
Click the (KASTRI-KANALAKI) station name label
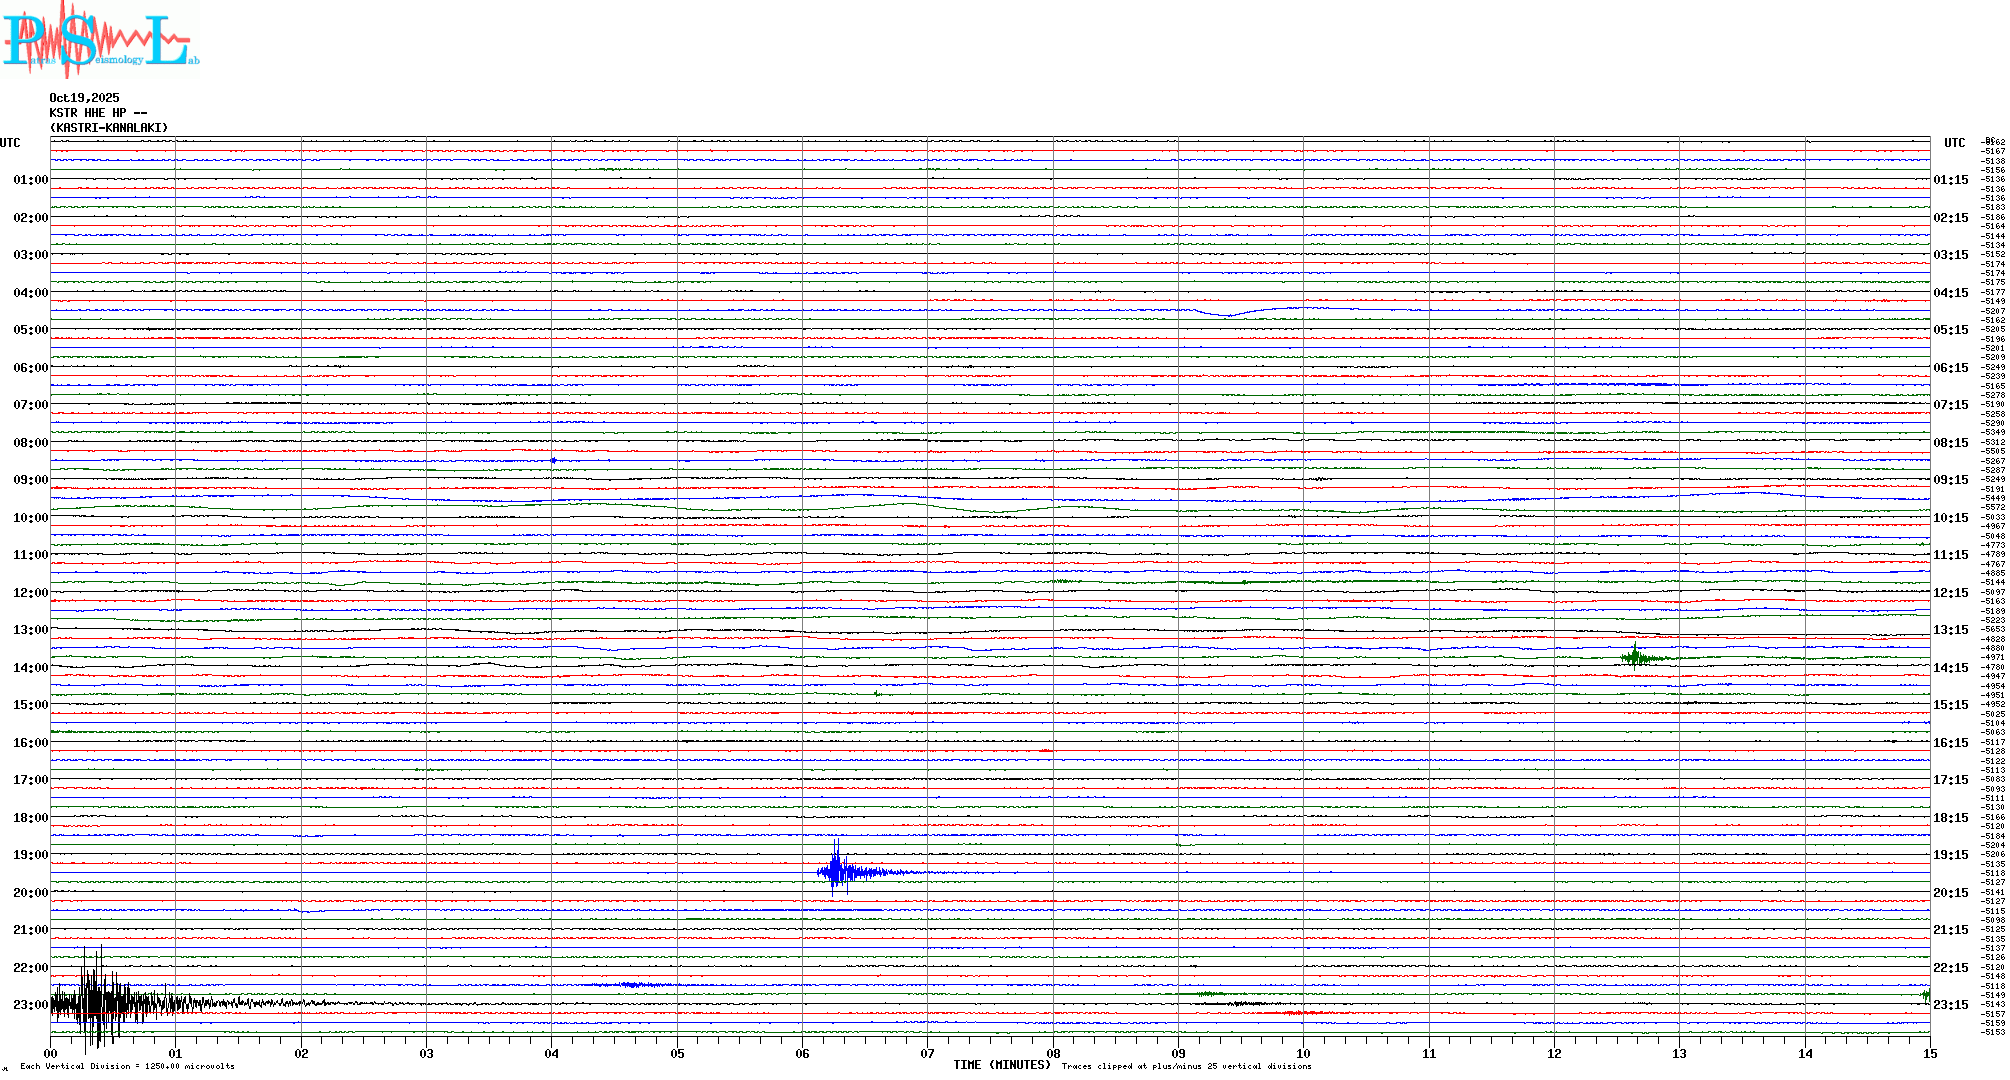[x=109, y=128]
